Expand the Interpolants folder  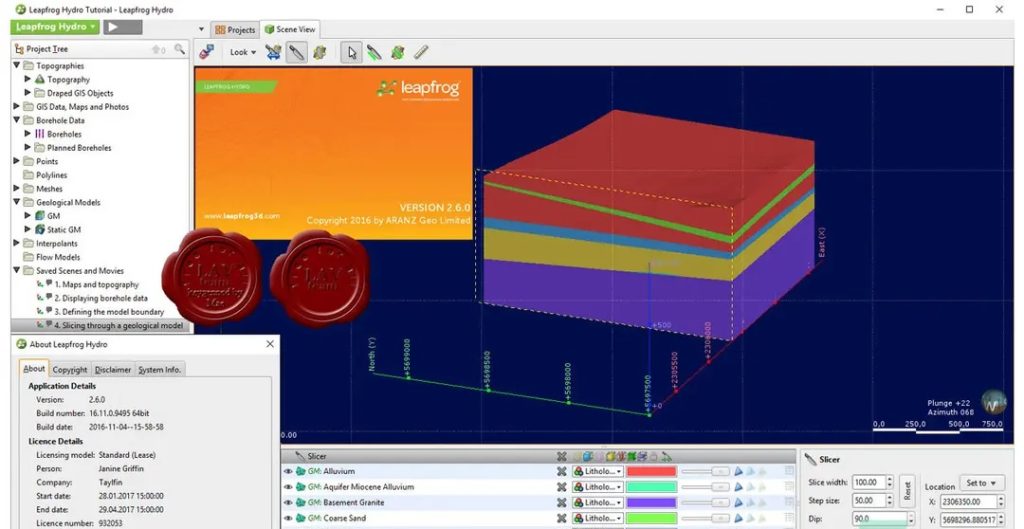coord(17,243)
